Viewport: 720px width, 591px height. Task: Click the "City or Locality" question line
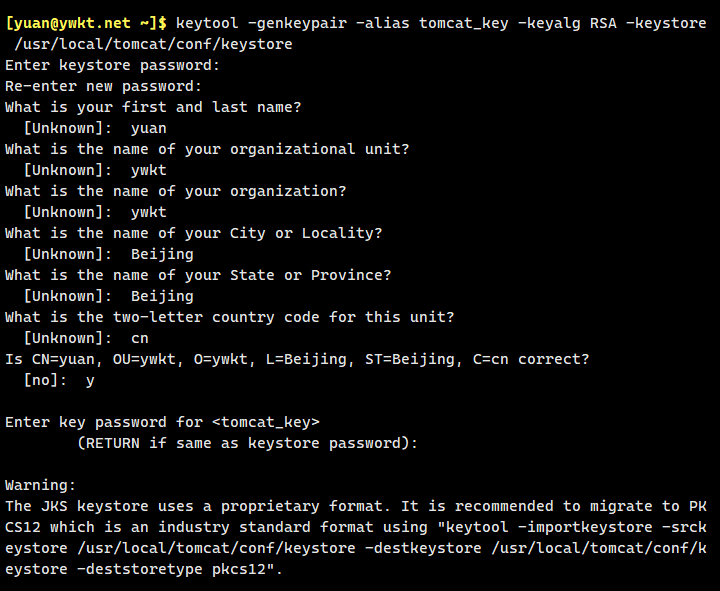(194, 233)
